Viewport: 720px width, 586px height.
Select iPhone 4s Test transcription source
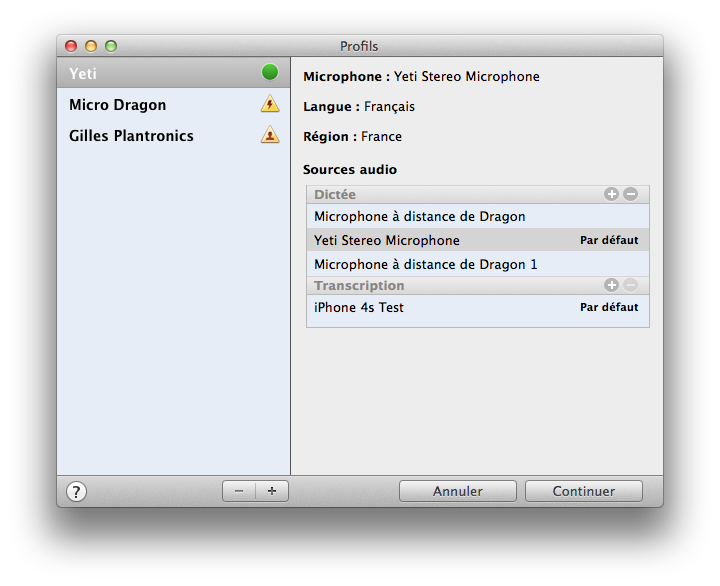(478, 307)
